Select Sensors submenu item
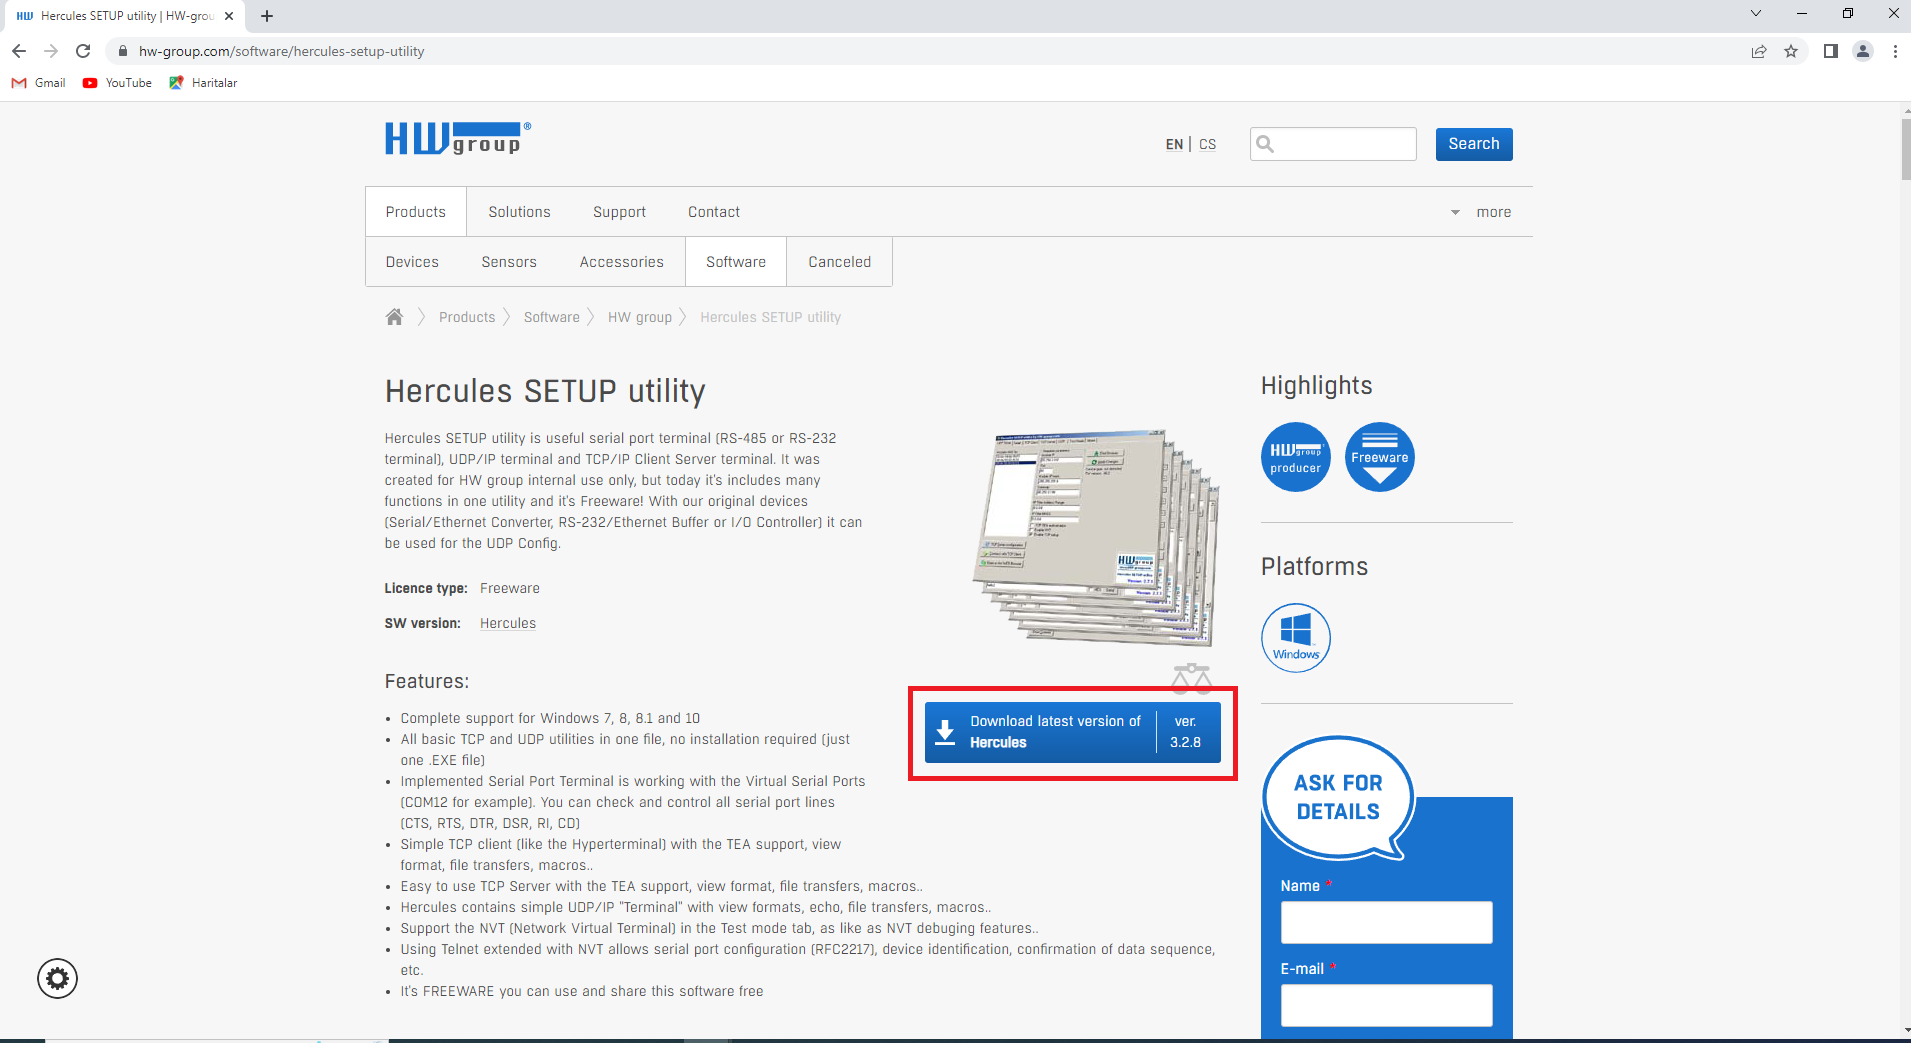 (509, 262)
